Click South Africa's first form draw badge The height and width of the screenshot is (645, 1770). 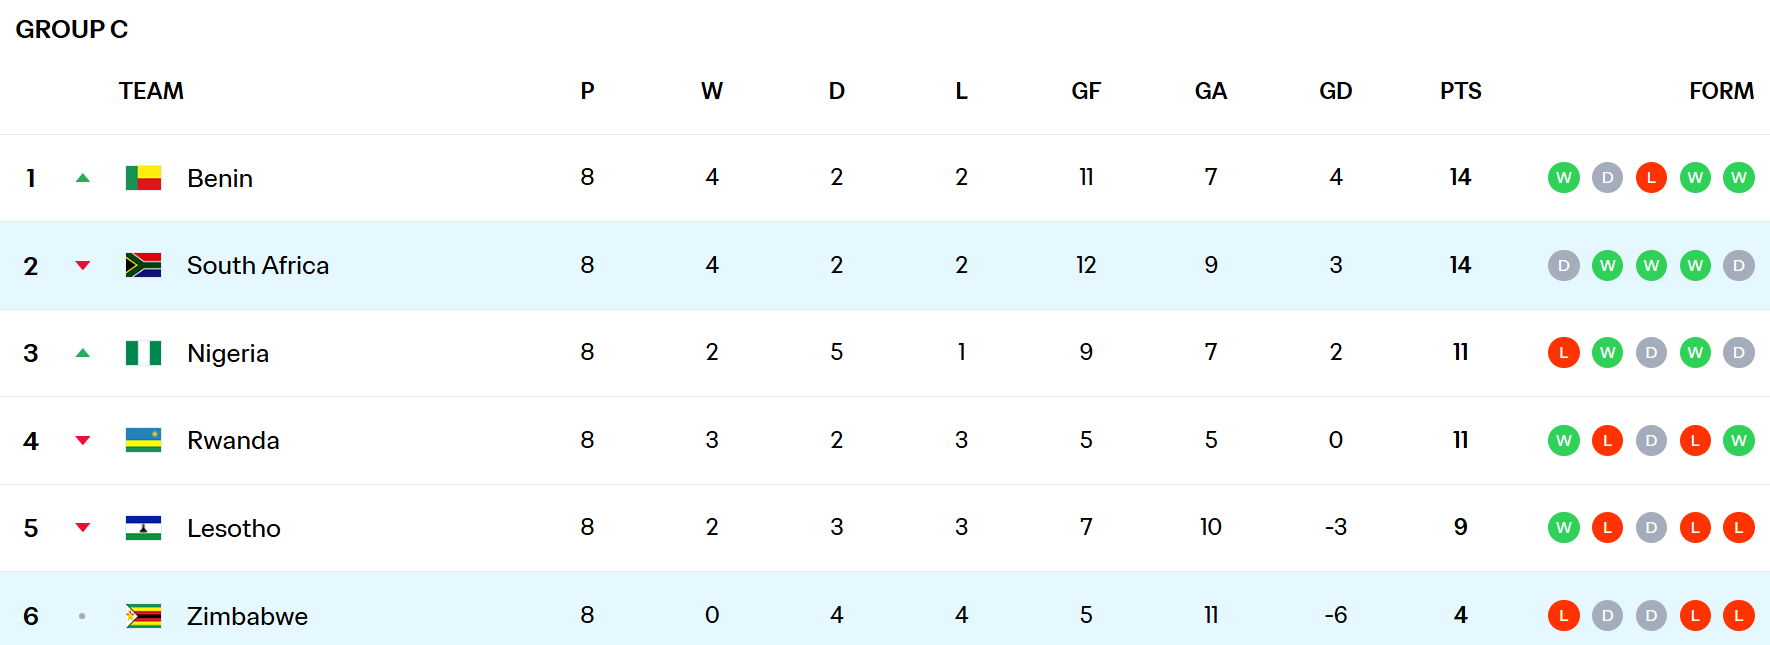tap(1564, 265)
